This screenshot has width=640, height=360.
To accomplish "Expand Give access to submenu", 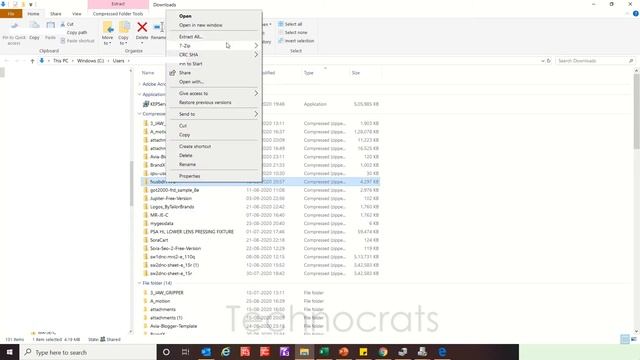I will (x=214, y=93).
